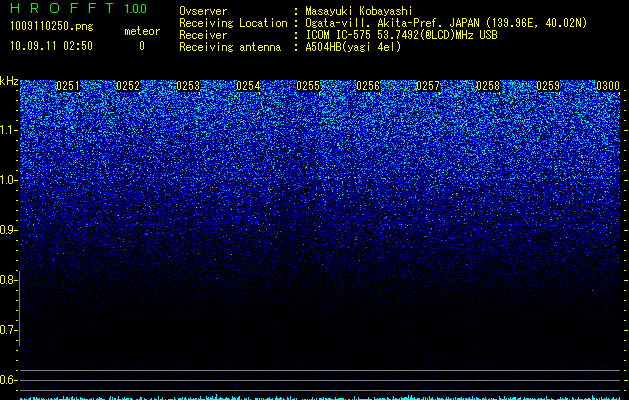Viewport: 629px width, 400px height.
Task: Click the 0300 time marker
Action: (608, 86)
